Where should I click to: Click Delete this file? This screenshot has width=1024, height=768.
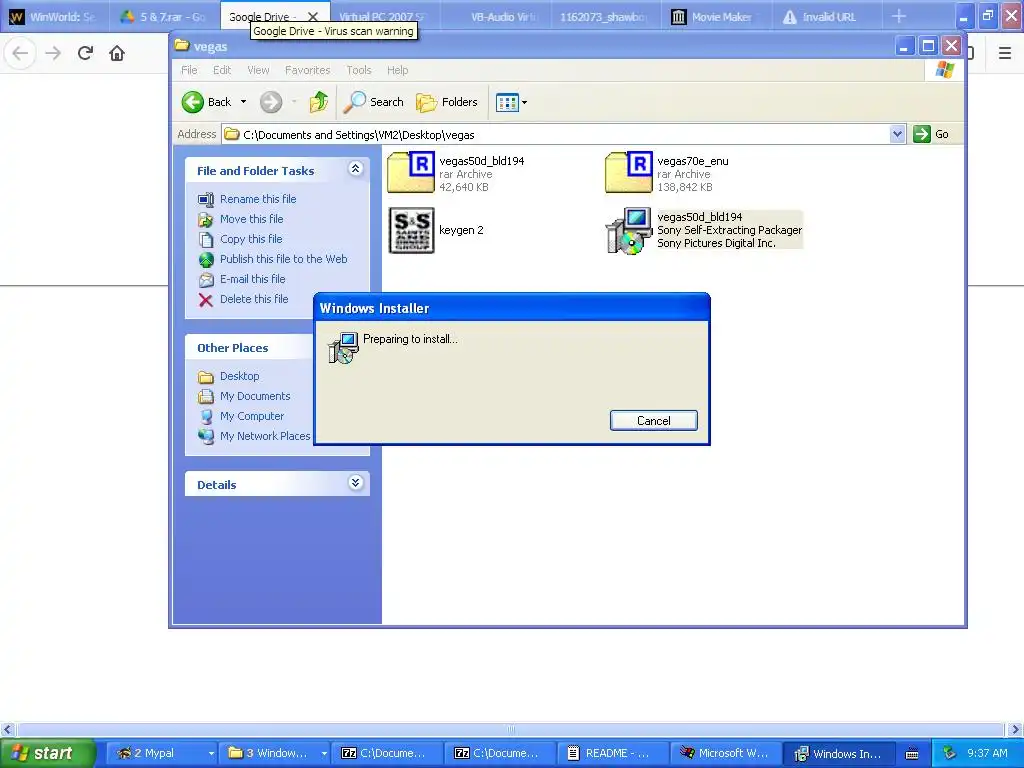[x=253, y=299]
